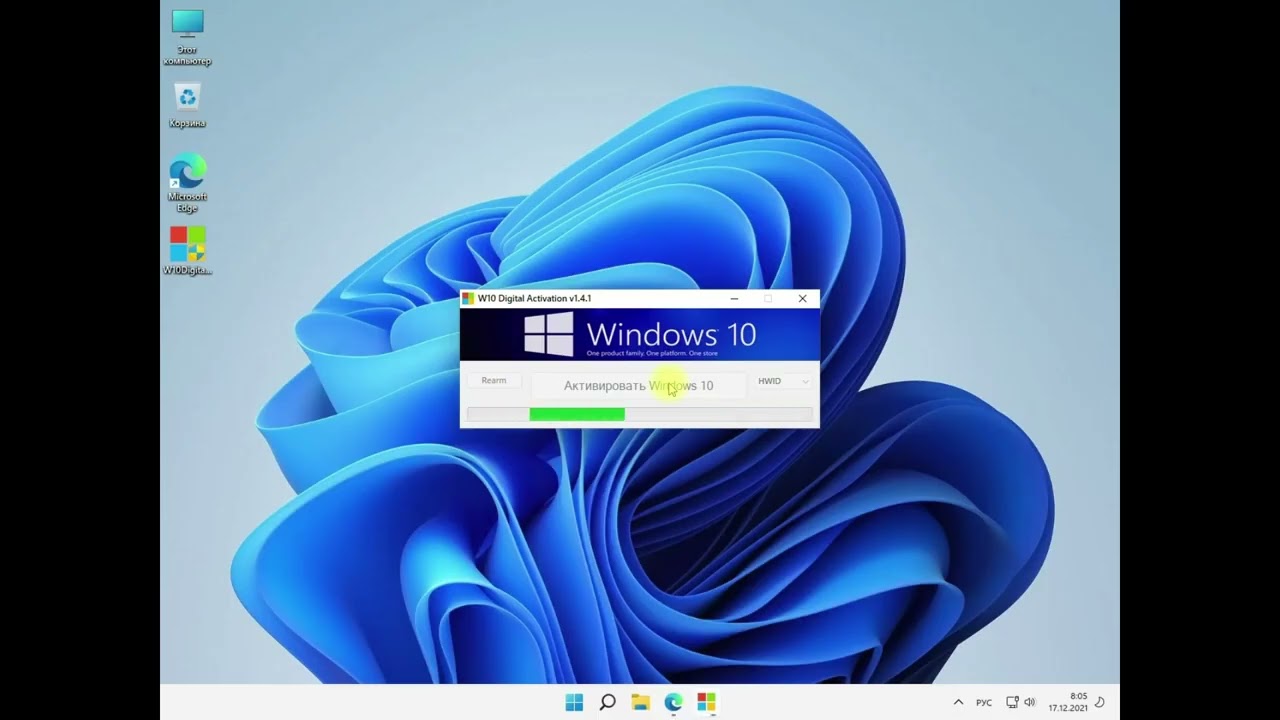Viewport: 1280px width, 720px height.
Task: Click the Rearm button
Action: point(494,381)
